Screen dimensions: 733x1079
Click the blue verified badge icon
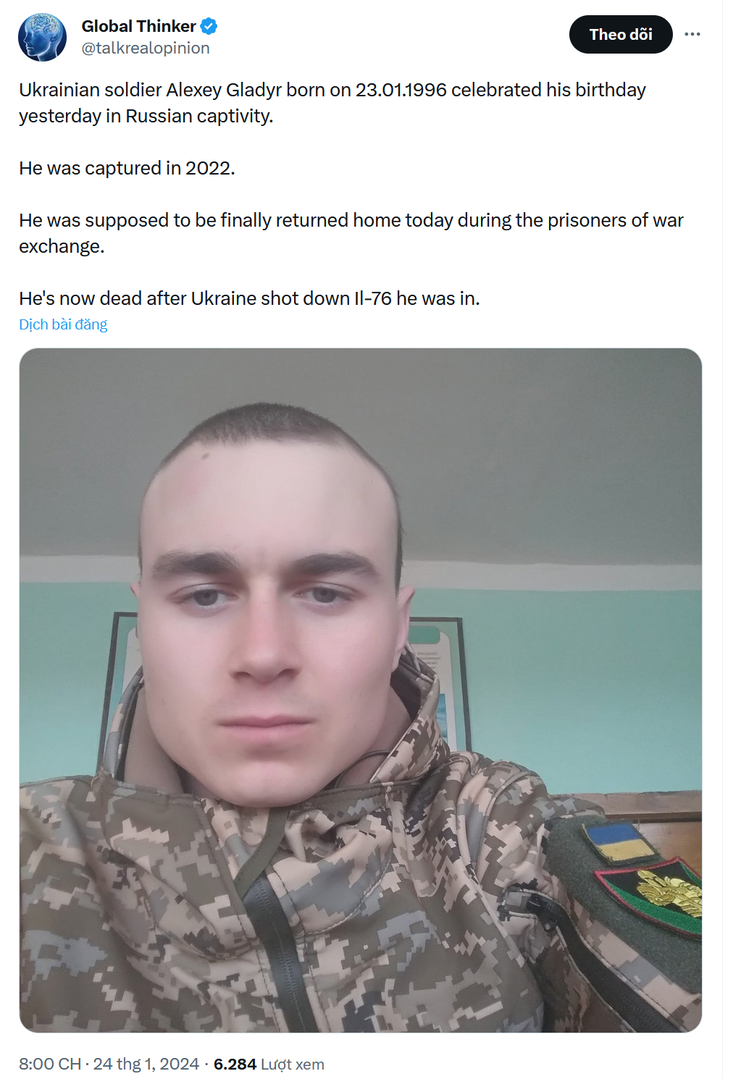click(209, 26)
